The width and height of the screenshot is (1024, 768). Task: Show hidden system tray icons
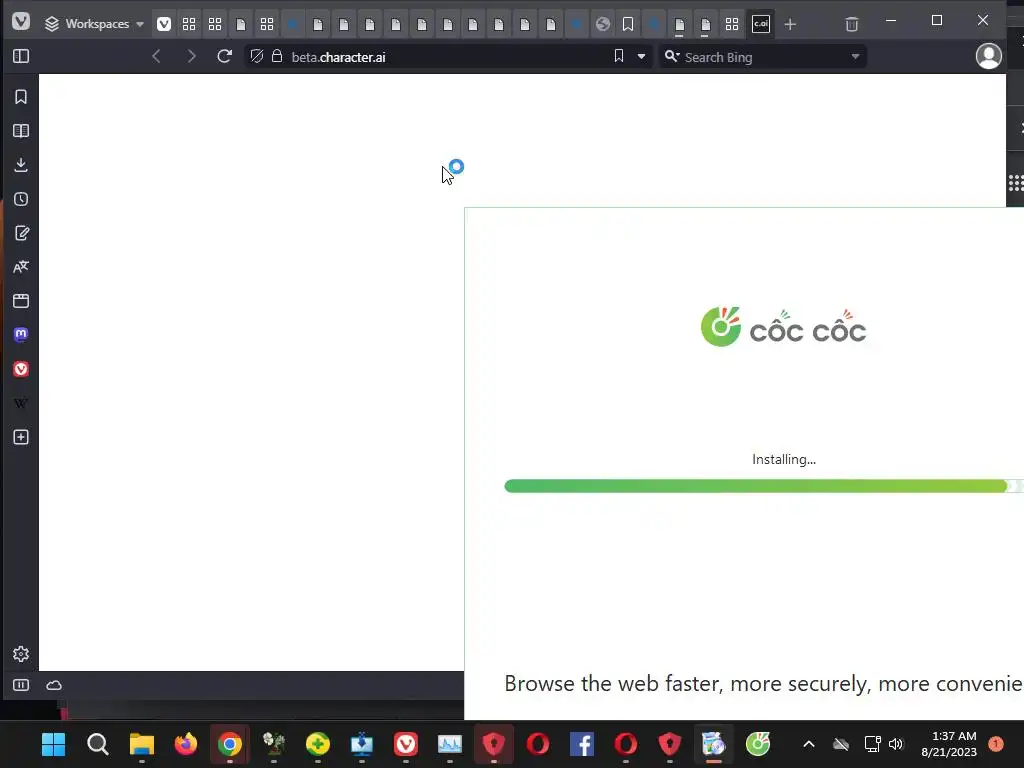808,744
